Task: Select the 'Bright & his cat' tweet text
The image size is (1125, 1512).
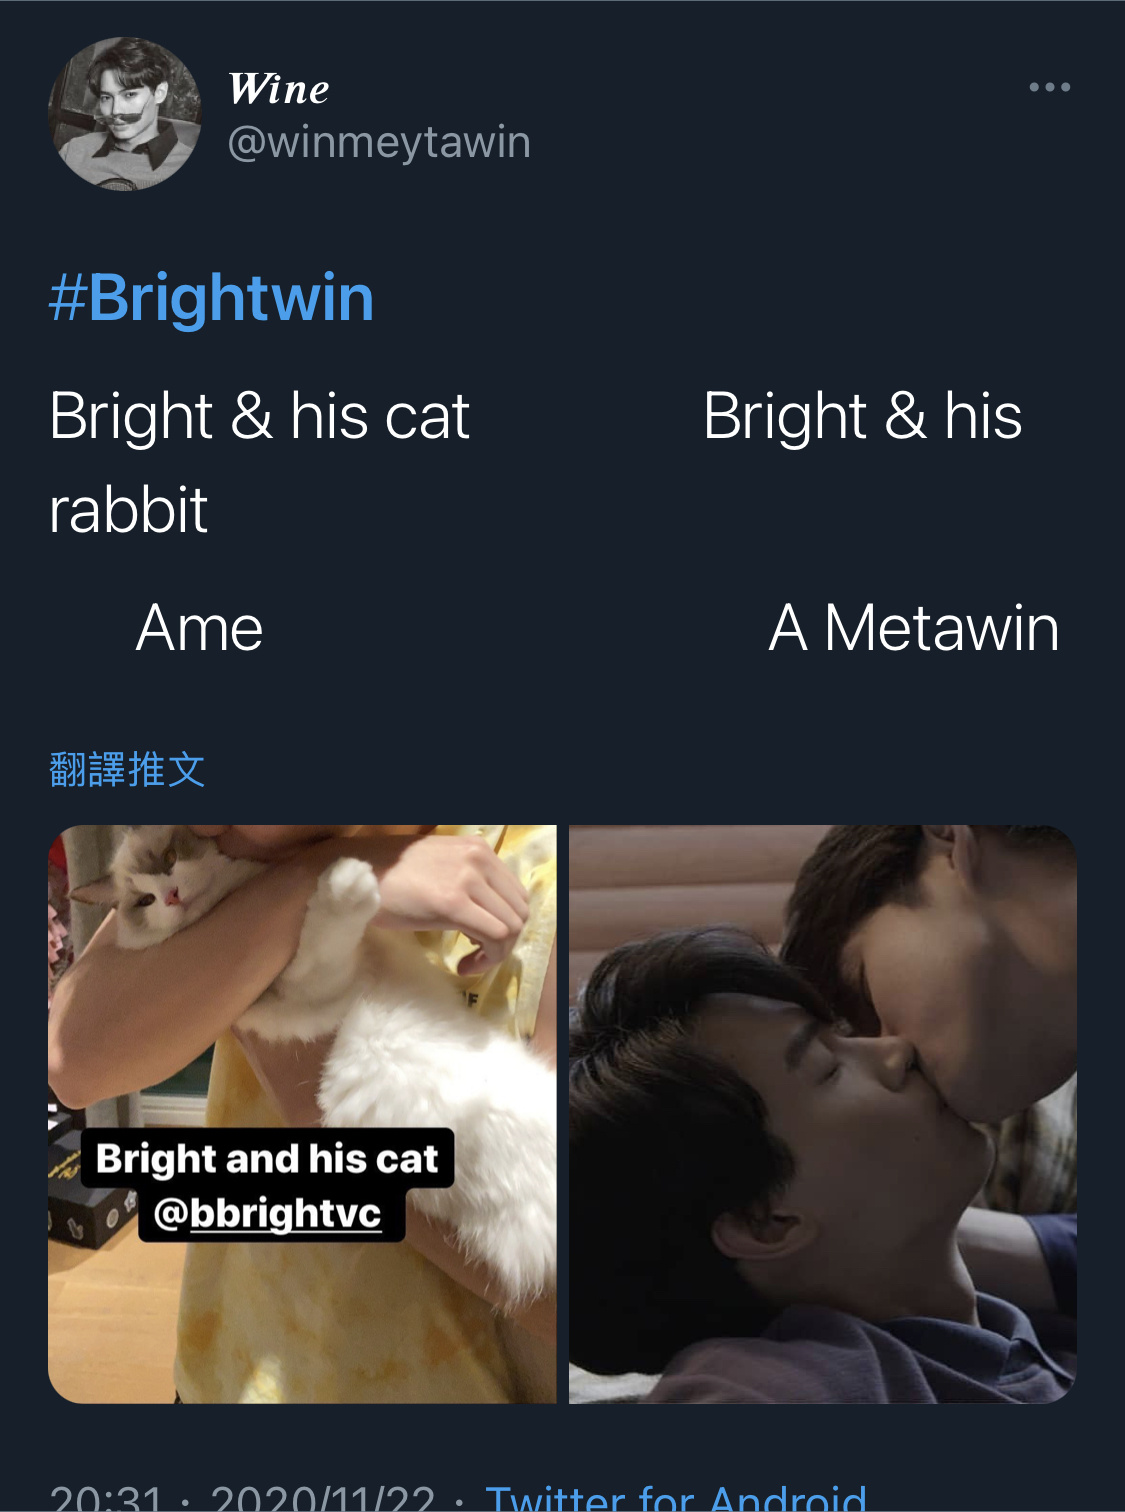Action: coord(259,416)
